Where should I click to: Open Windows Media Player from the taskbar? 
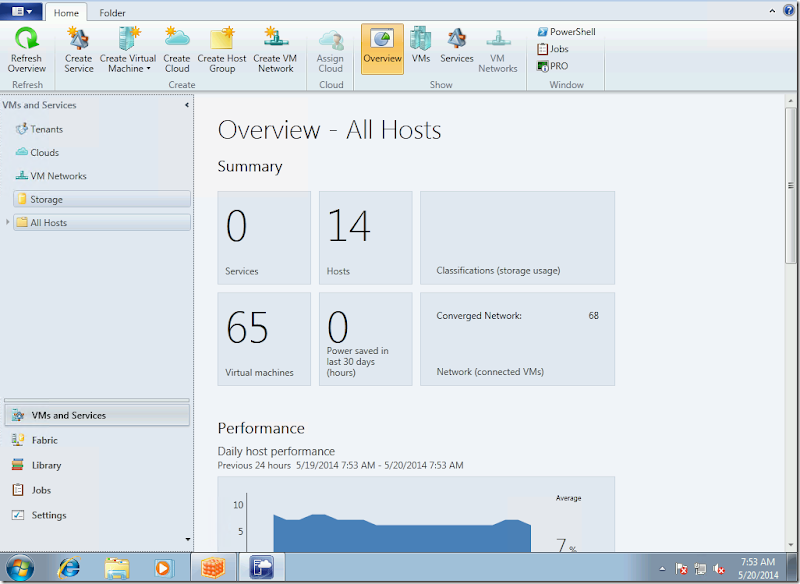[164, 568]
